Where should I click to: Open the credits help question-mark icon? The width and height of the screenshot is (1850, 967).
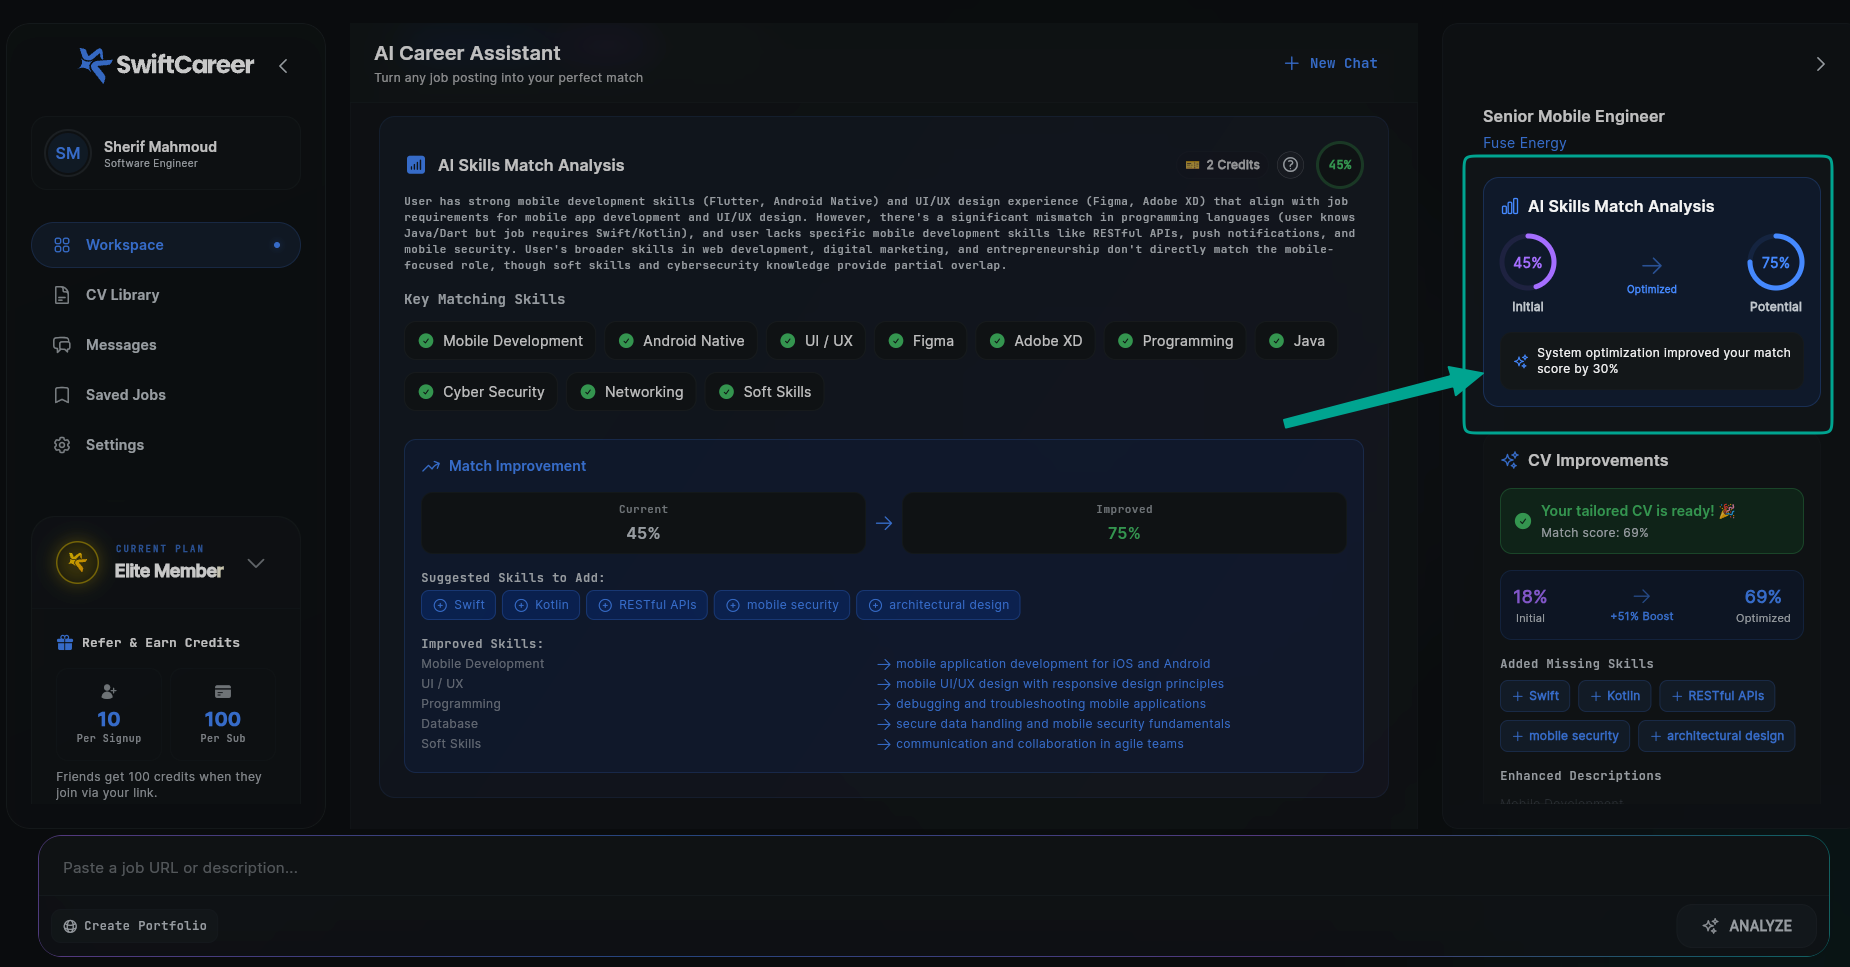tap(1290, 164)
